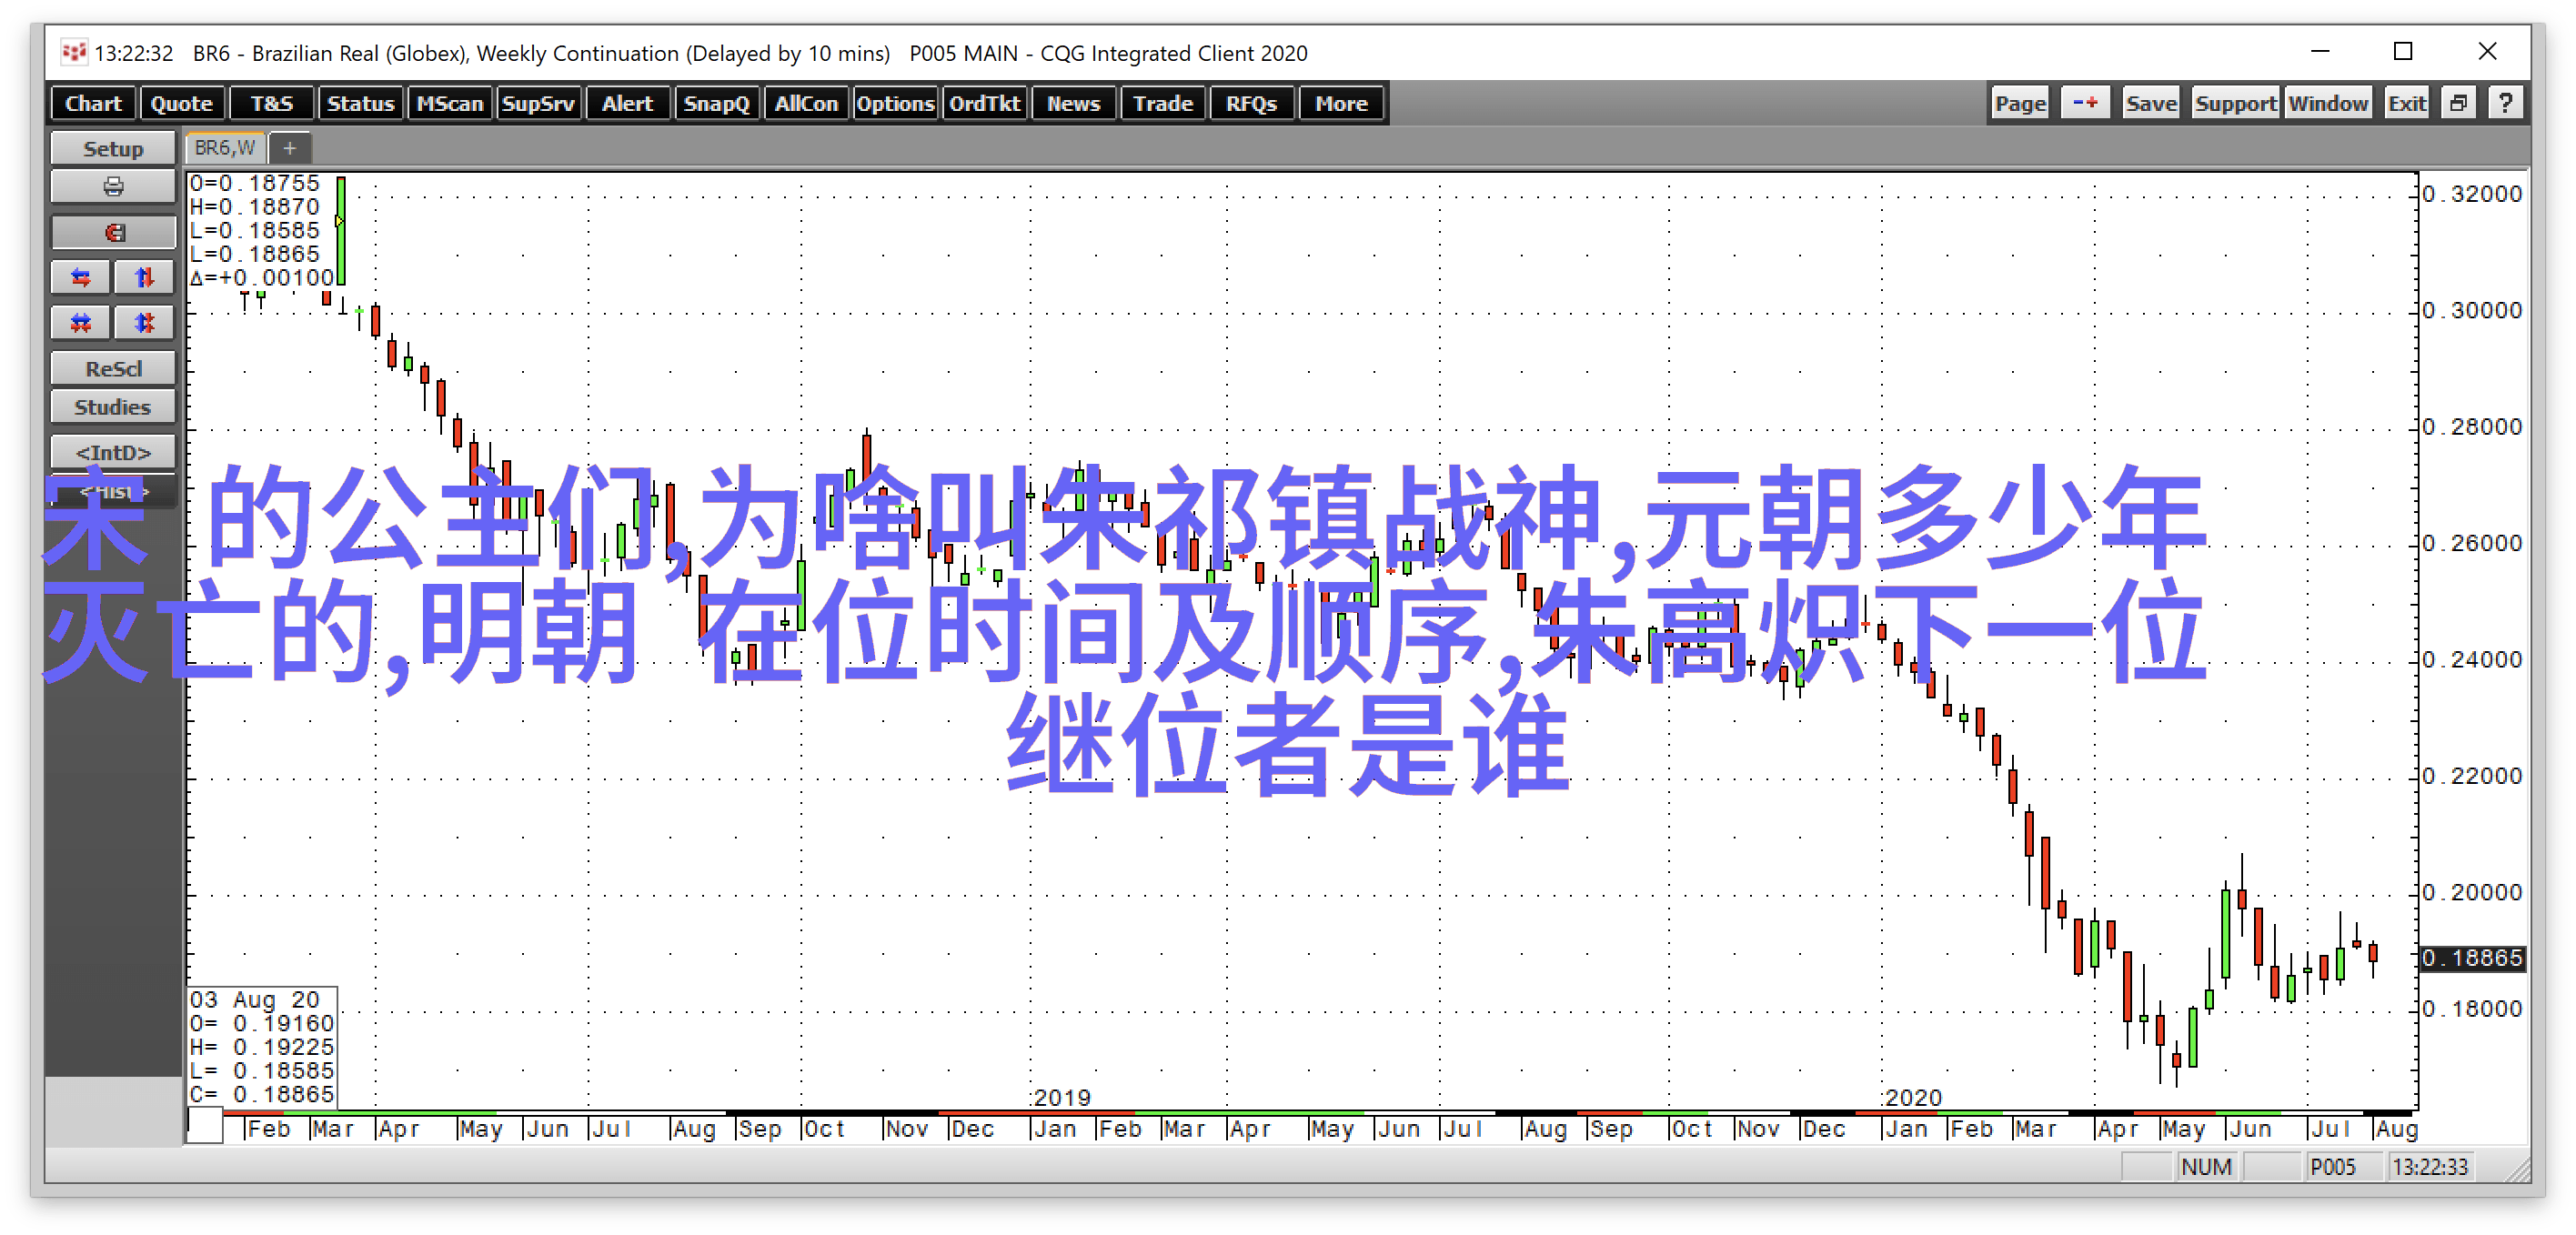Click the Save button
Viewport: 2576px width, 1235px height.
pyautogui.click(x=2151, y=103)
